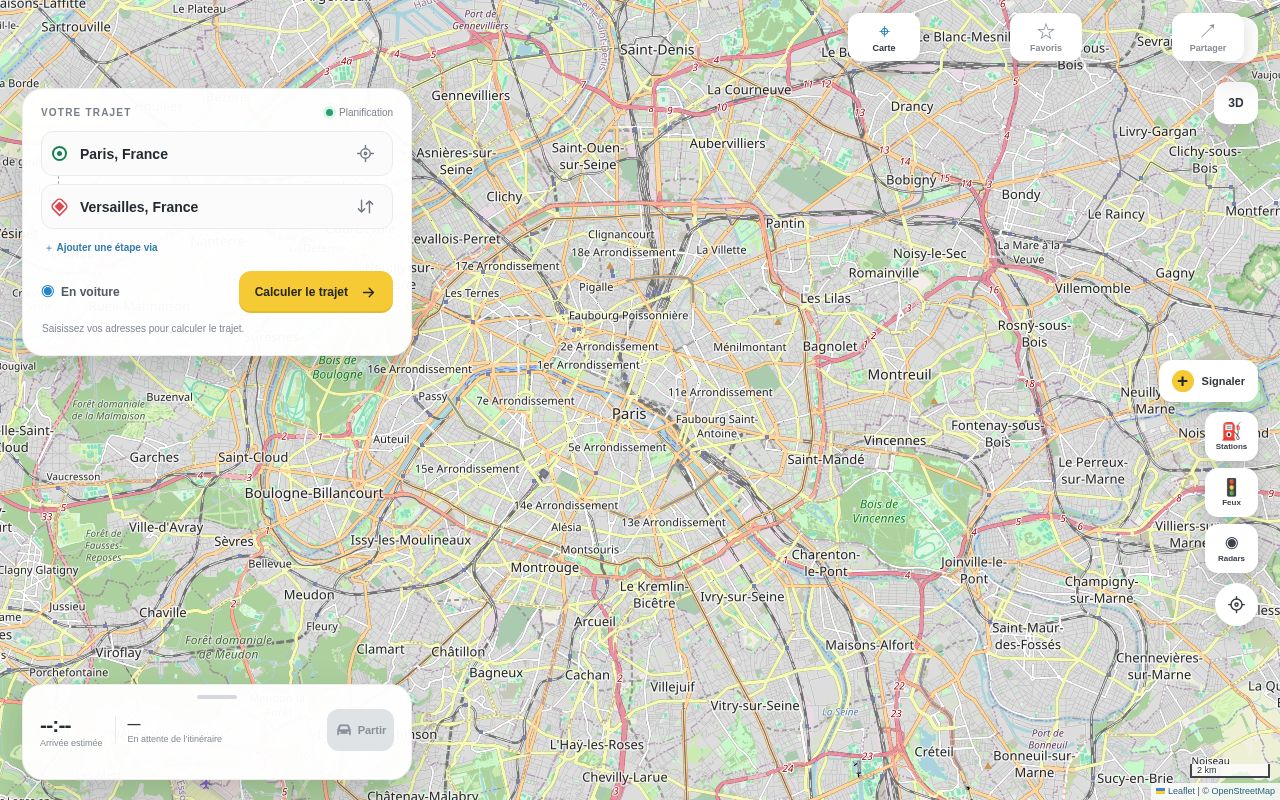Click the Vitry-sur-Seine map label
The height and width of the screenshot is (800, 1280).
pyautogui.click(x=755, y=705)
